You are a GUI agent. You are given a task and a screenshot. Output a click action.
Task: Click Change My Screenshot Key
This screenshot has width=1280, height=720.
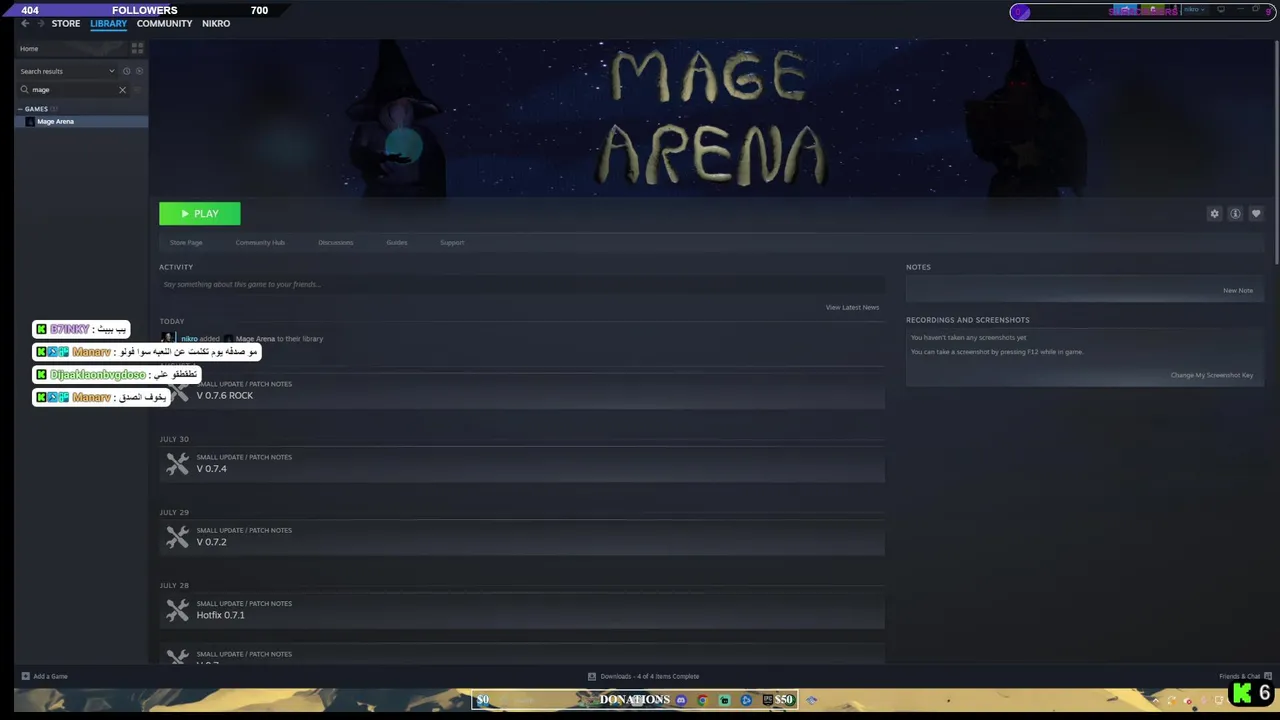(x=1211, y=375)
